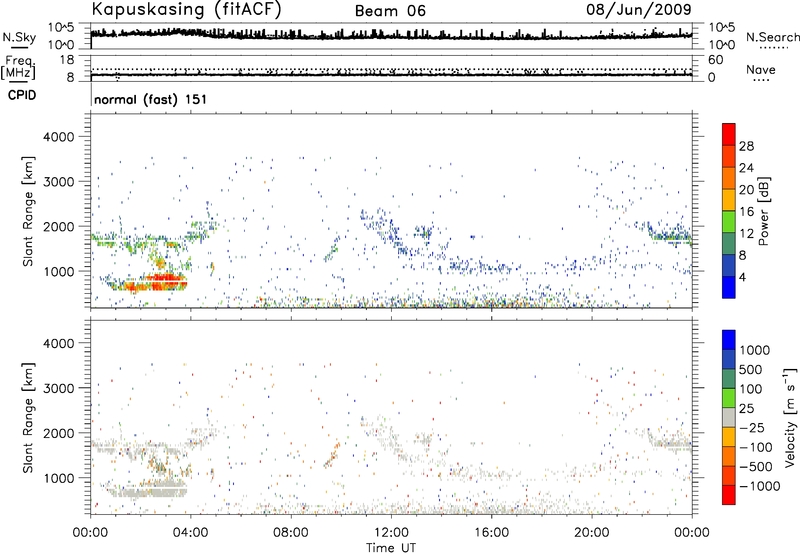Pick the grey -25 to 25 velocity swatch
The width and height of the screenshot is (800, 554).
point(729,418)
